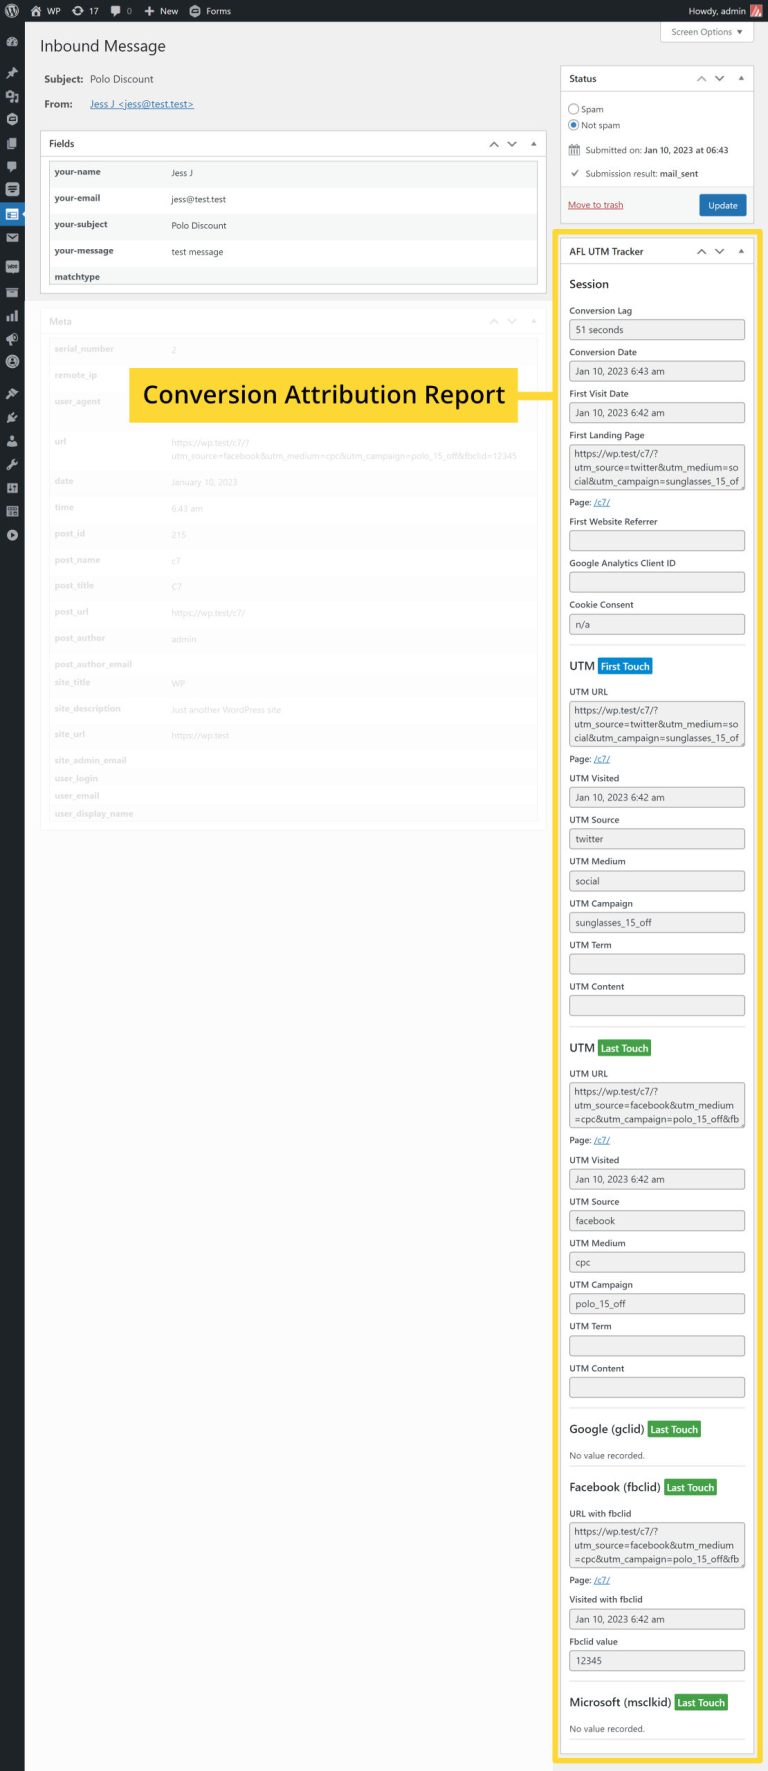The image size is (768, 1771).
Task: Open the WordPress logo menu
Action: pyautogui.click(x=12, y=11)
